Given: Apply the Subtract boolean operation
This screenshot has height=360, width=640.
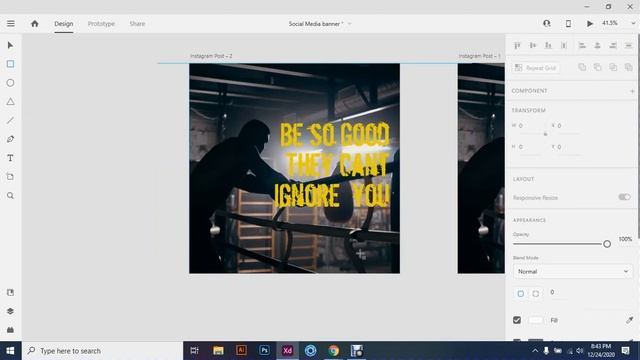Looking at the screenshot, I should pyautogui.click(x=598, y=67).
